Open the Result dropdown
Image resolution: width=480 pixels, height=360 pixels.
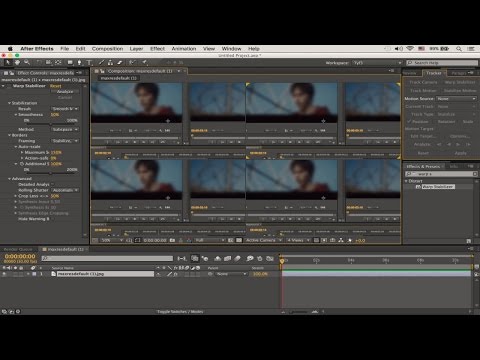[65, 109]
